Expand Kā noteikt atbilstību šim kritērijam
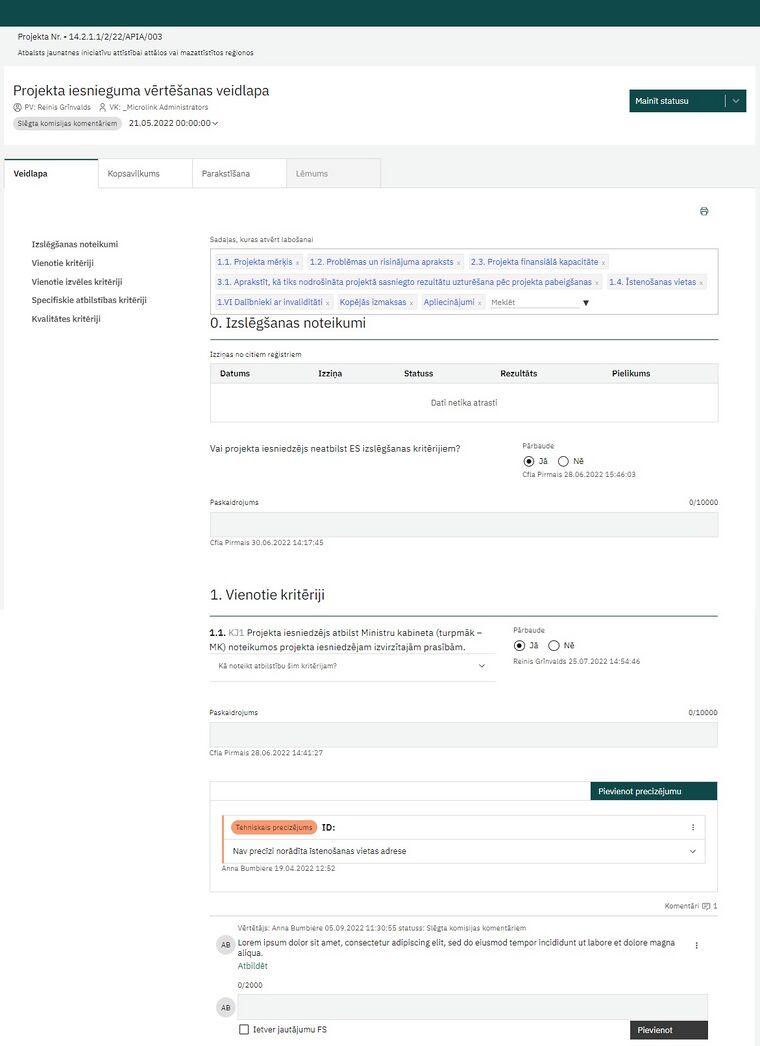Screen dimensions: 760x1046 tap(352, 666)
